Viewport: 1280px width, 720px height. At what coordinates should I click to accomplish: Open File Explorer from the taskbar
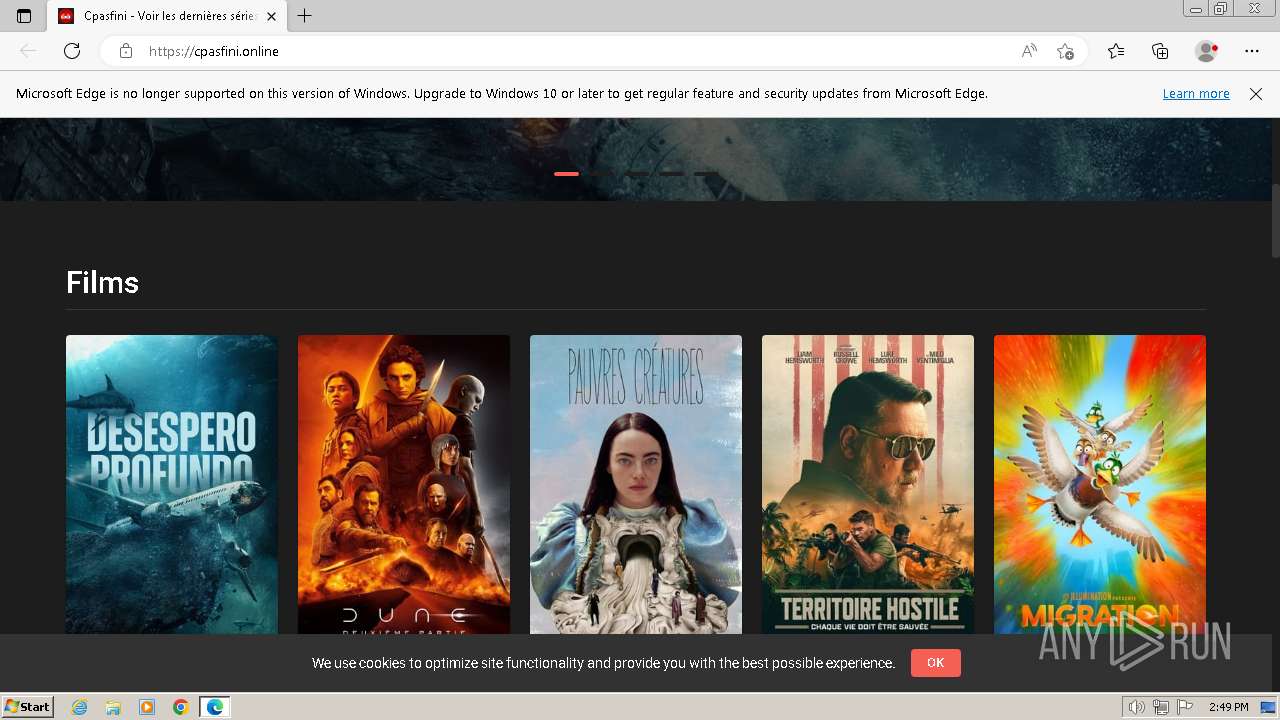click(113, 707)
